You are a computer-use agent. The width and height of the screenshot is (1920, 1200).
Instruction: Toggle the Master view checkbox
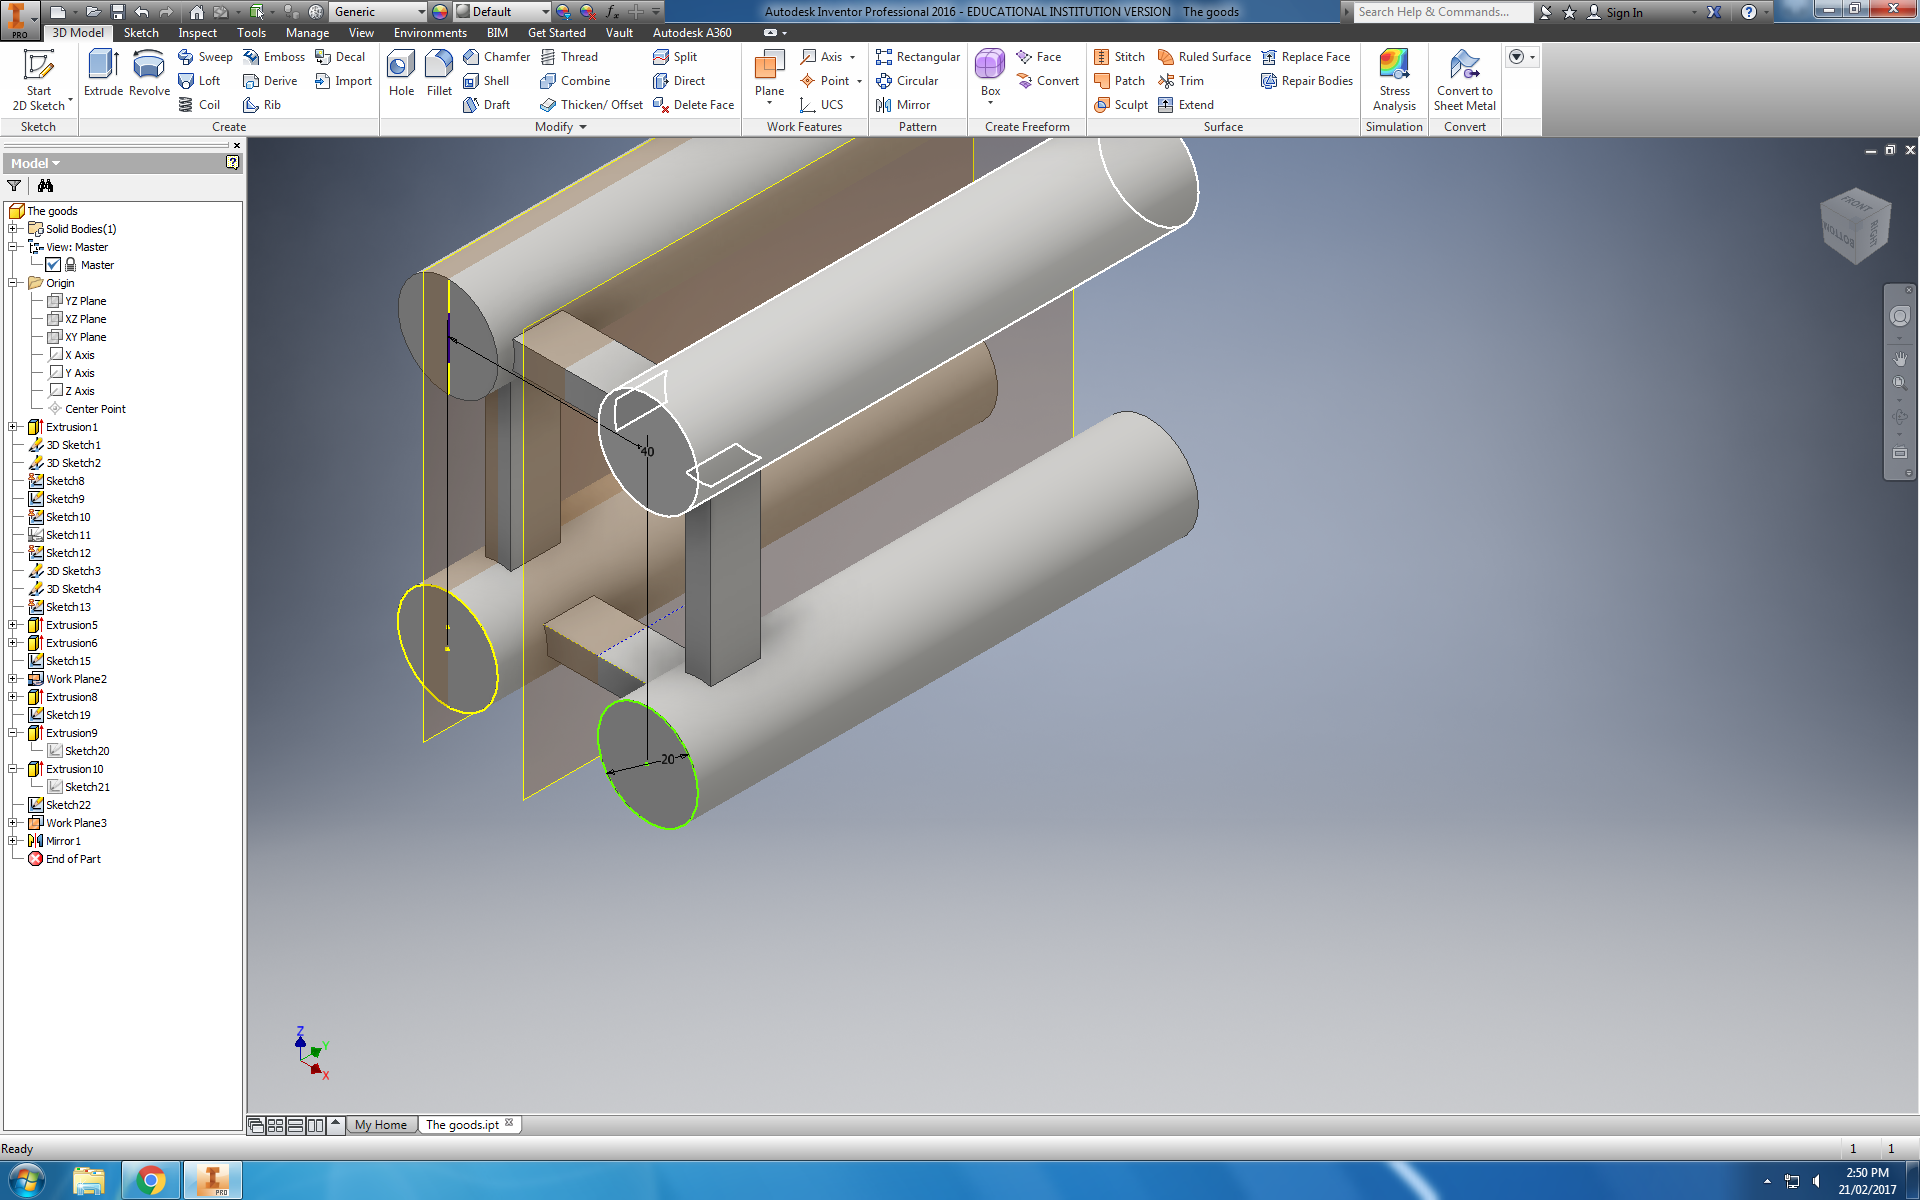53,265
